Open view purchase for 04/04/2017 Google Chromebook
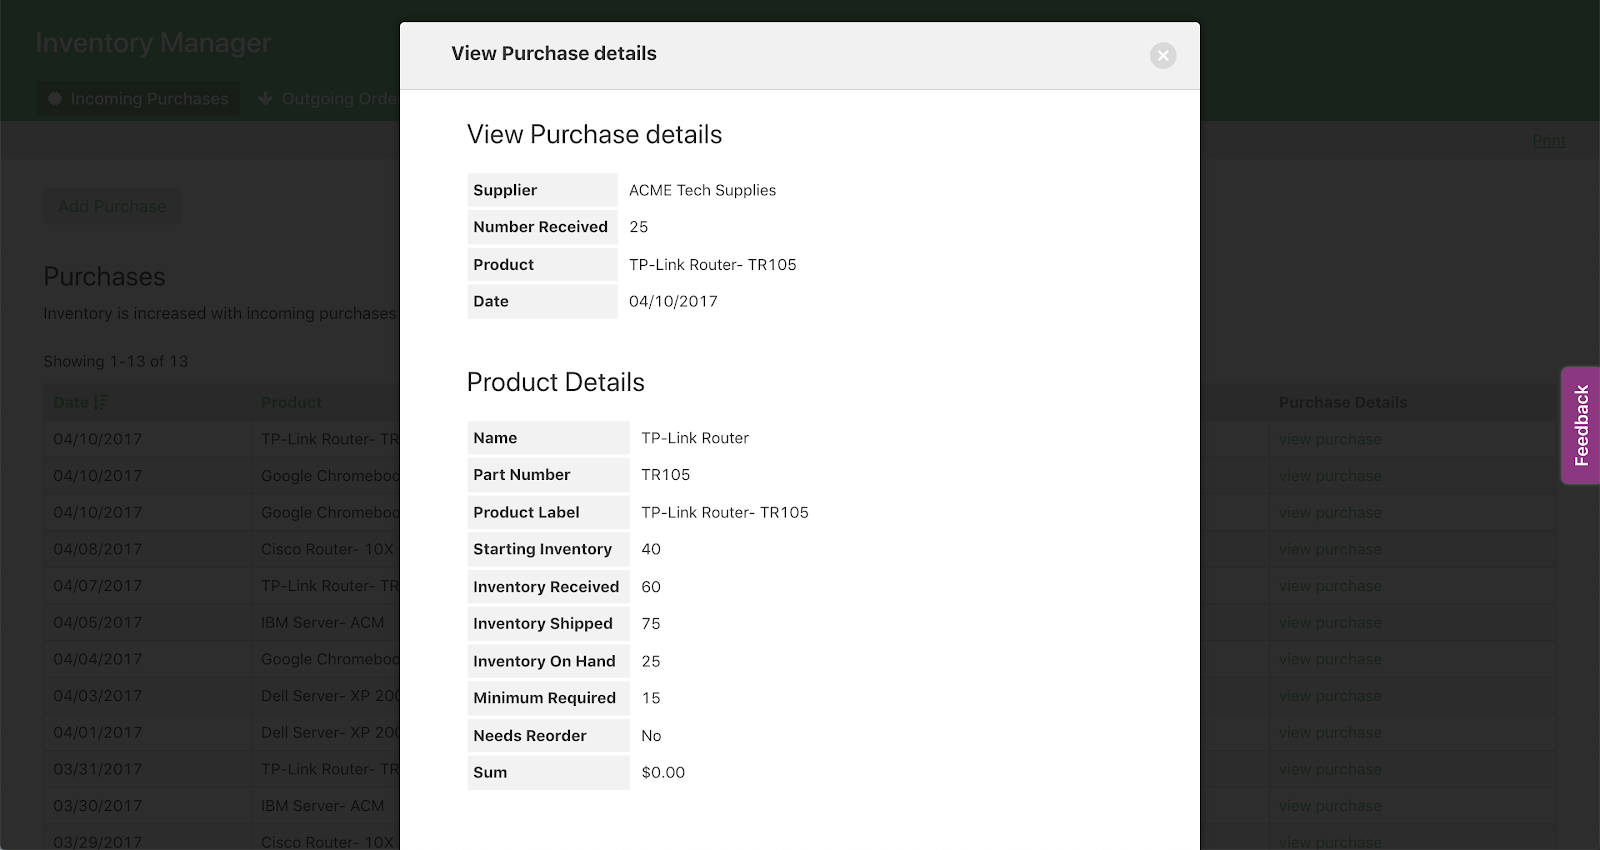The height and width of the screenshot is (850, 1600). (x=1329, y=659)
